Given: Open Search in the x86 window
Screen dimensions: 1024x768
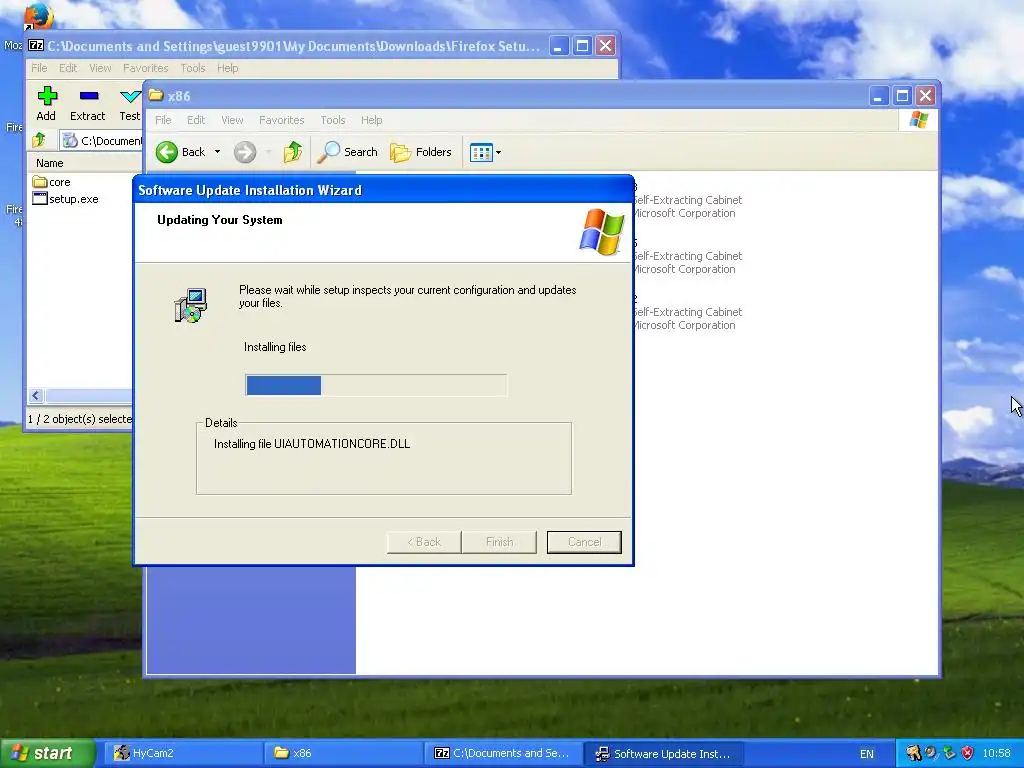Looking at the screenshot, I should tap(348, 152).
